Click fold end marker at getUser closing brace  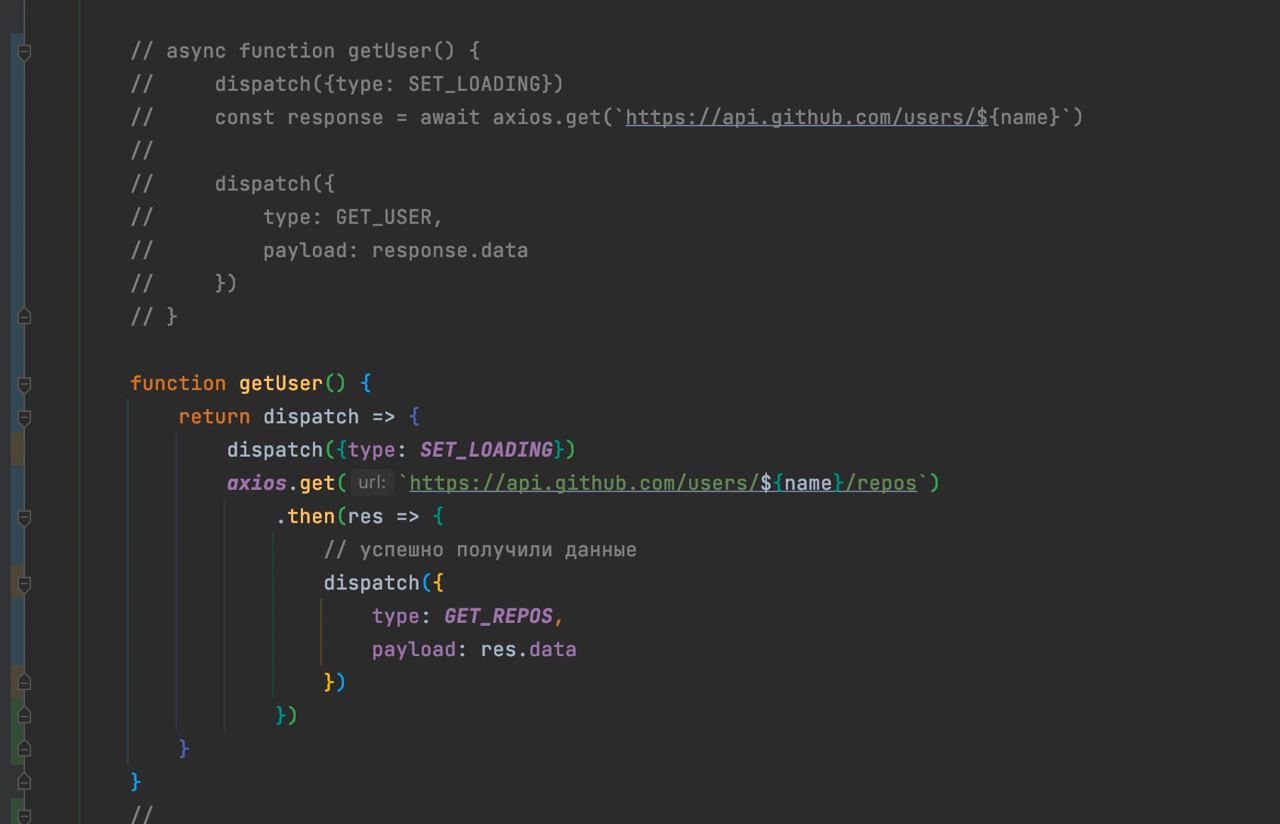coord(25,781)
